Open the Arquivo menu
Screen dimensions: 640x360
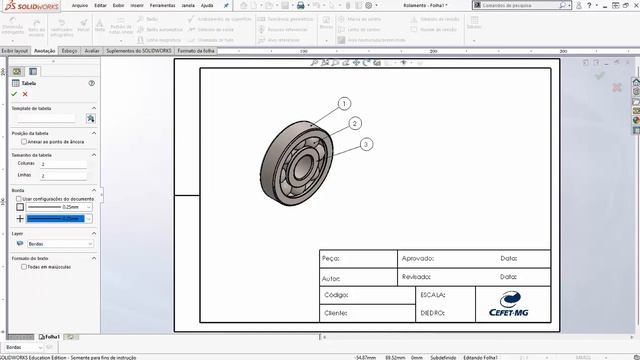pos(80,6)
